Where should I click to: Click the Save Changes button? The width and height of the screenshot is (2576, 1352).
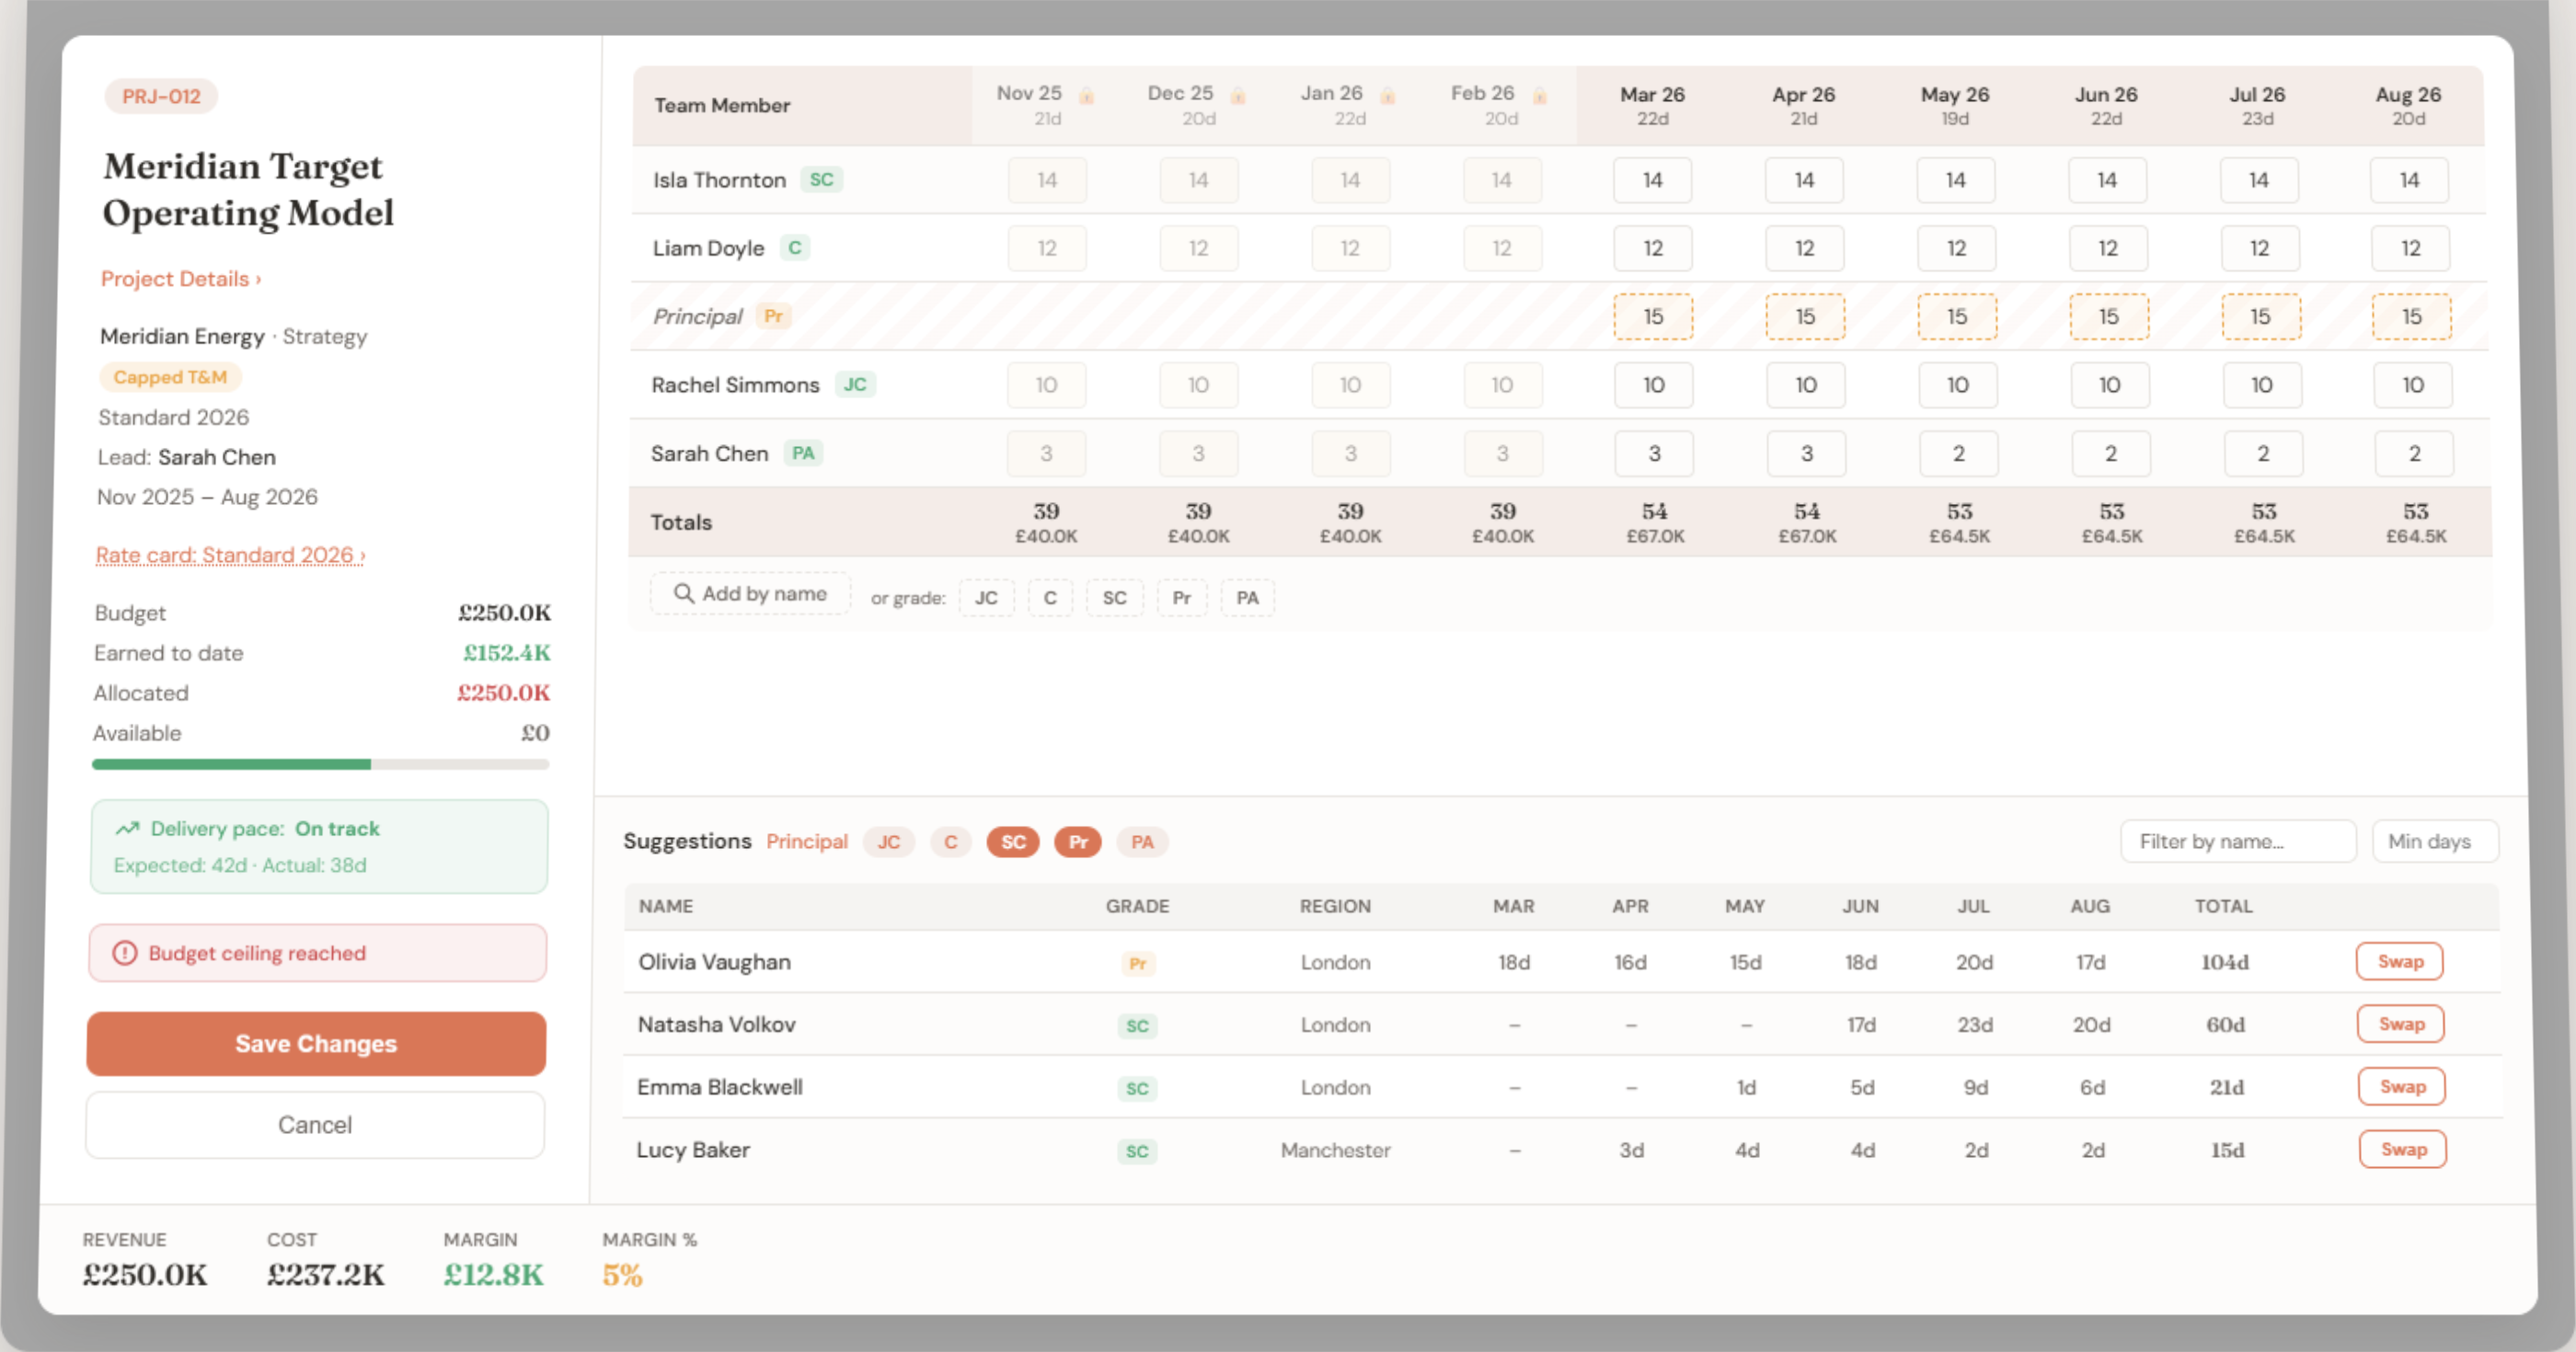(316, 1043)
